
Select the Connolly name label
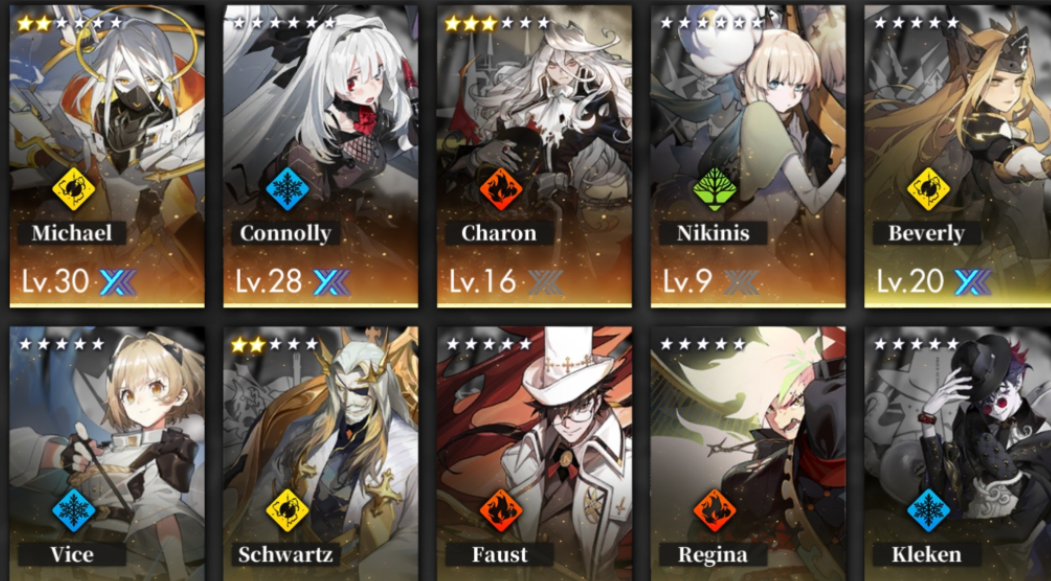point(286,233)
